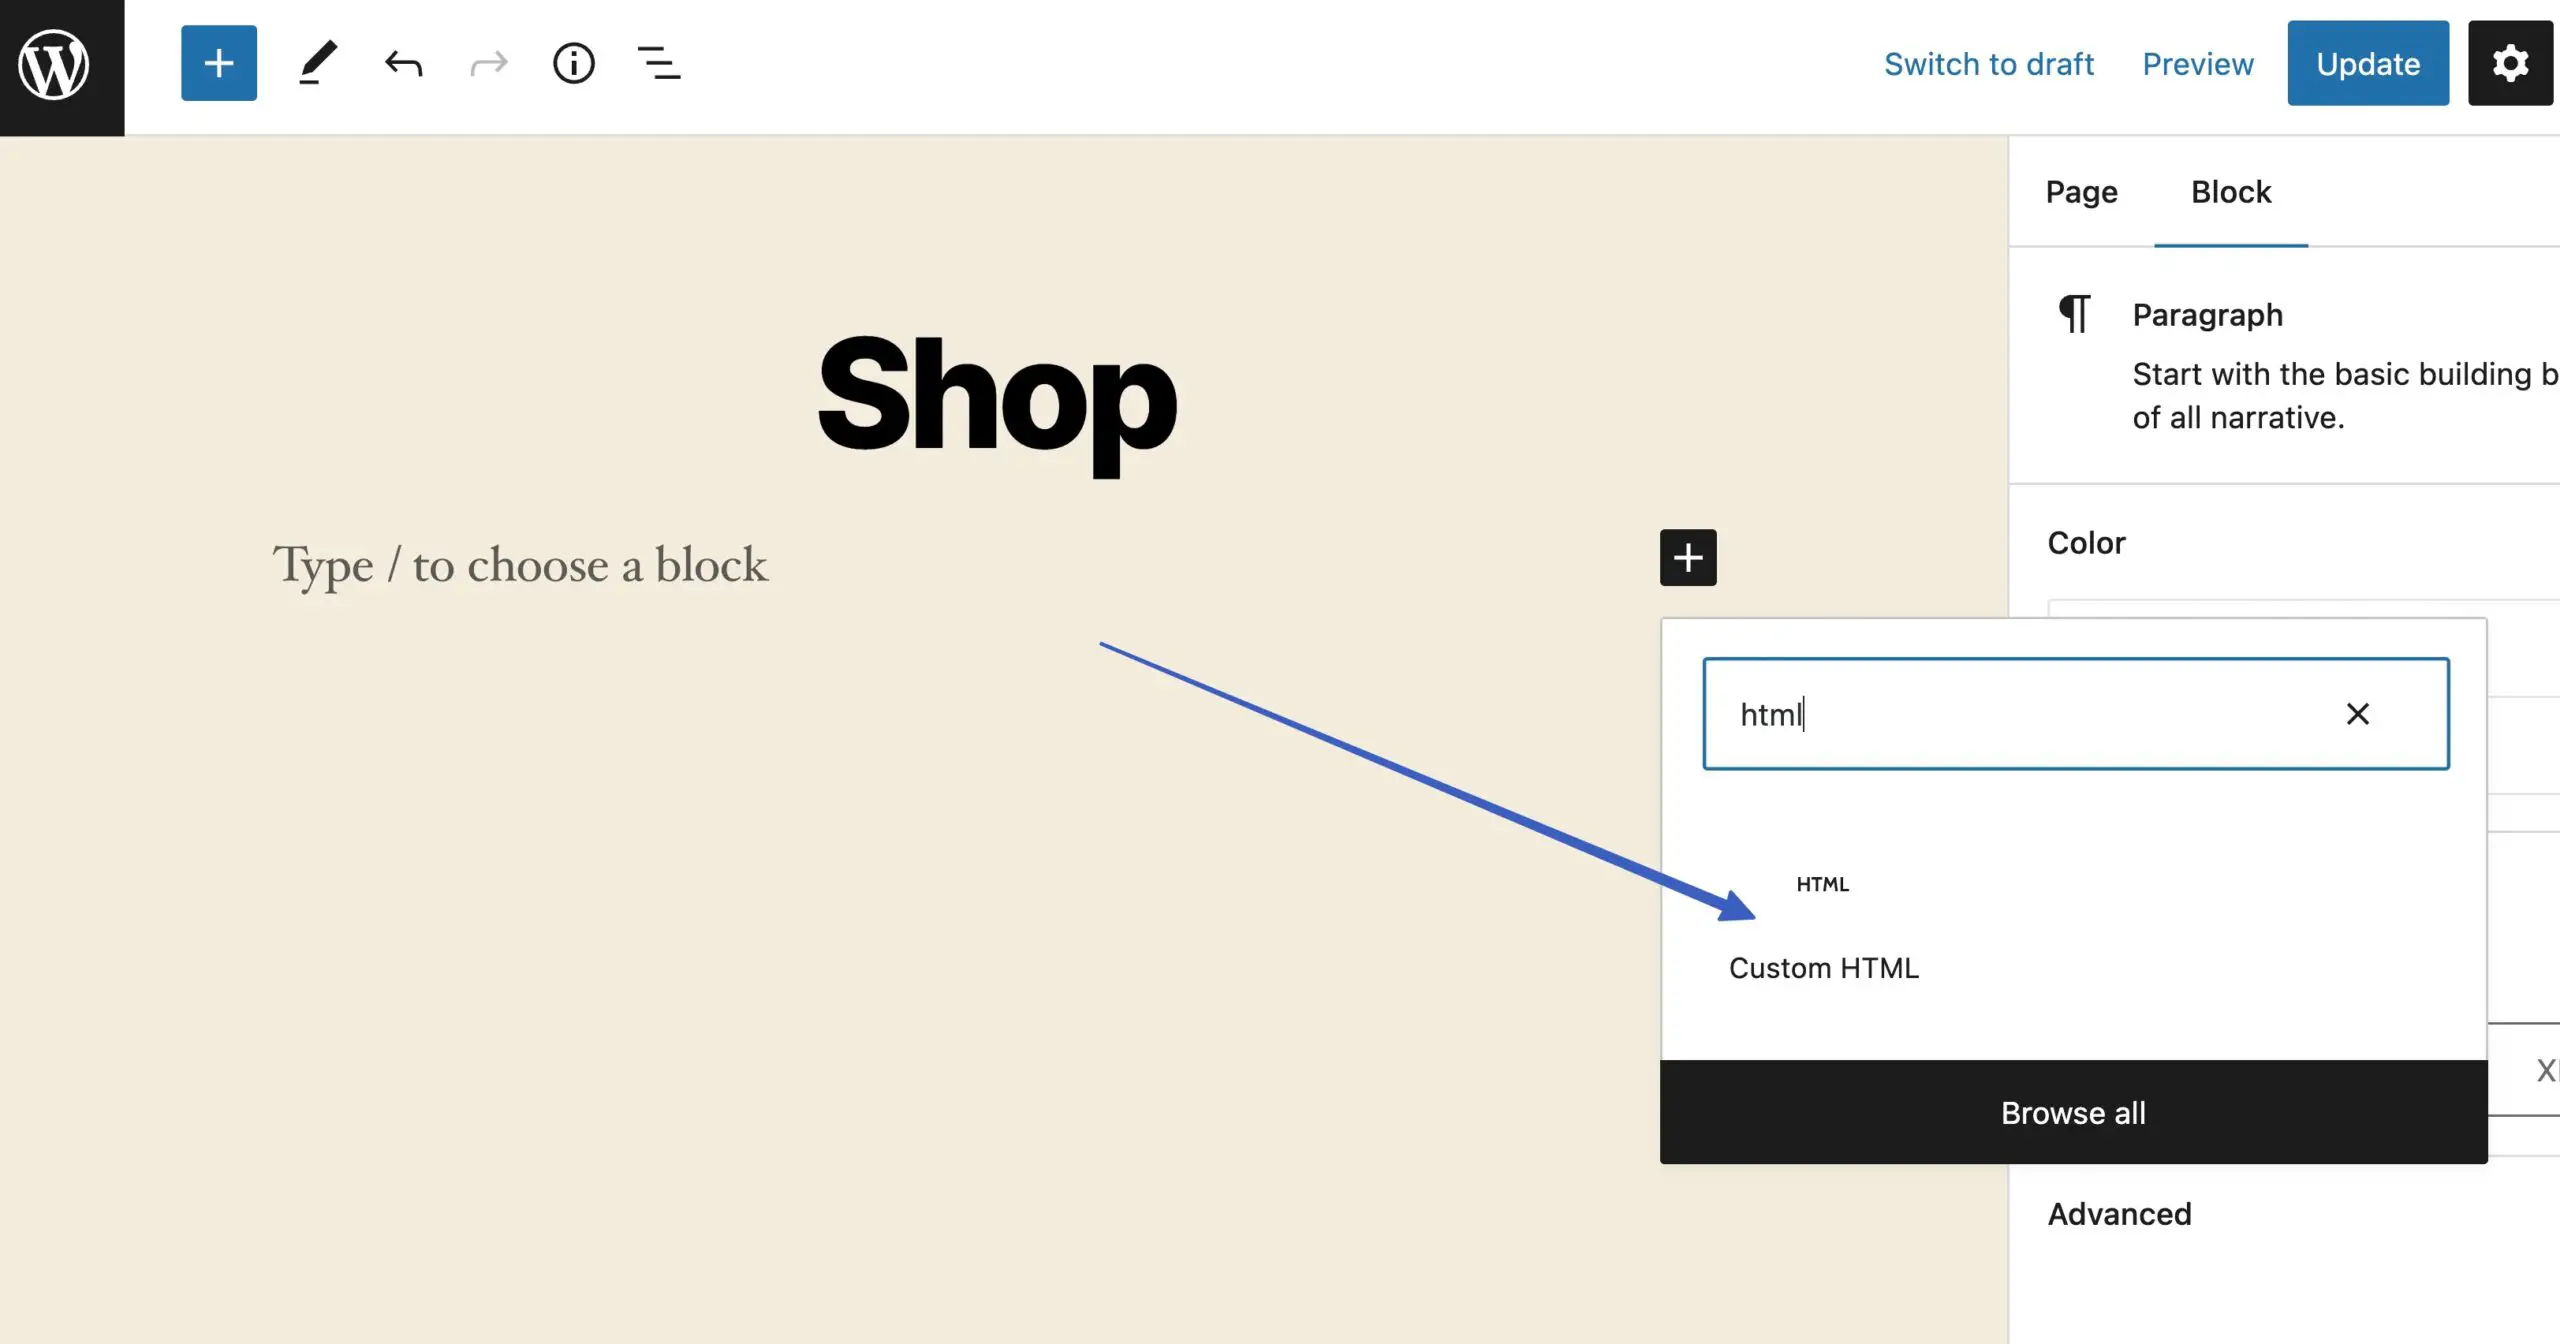
Task: Switch to the Block tab
Action: pyautogui.click(x=2232, y=191)
